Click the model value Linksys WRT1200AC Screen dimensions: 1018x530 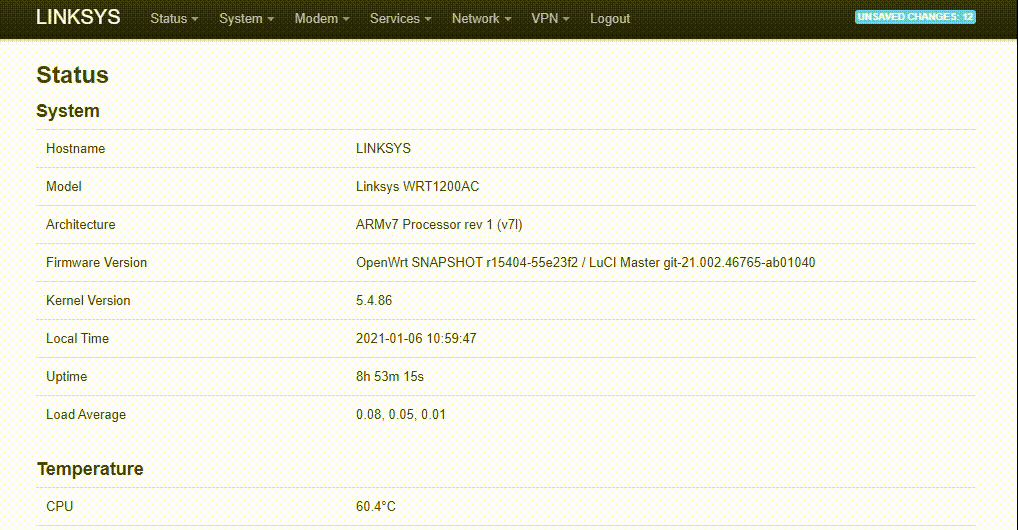pyautogui.click(x=417, y=186)
